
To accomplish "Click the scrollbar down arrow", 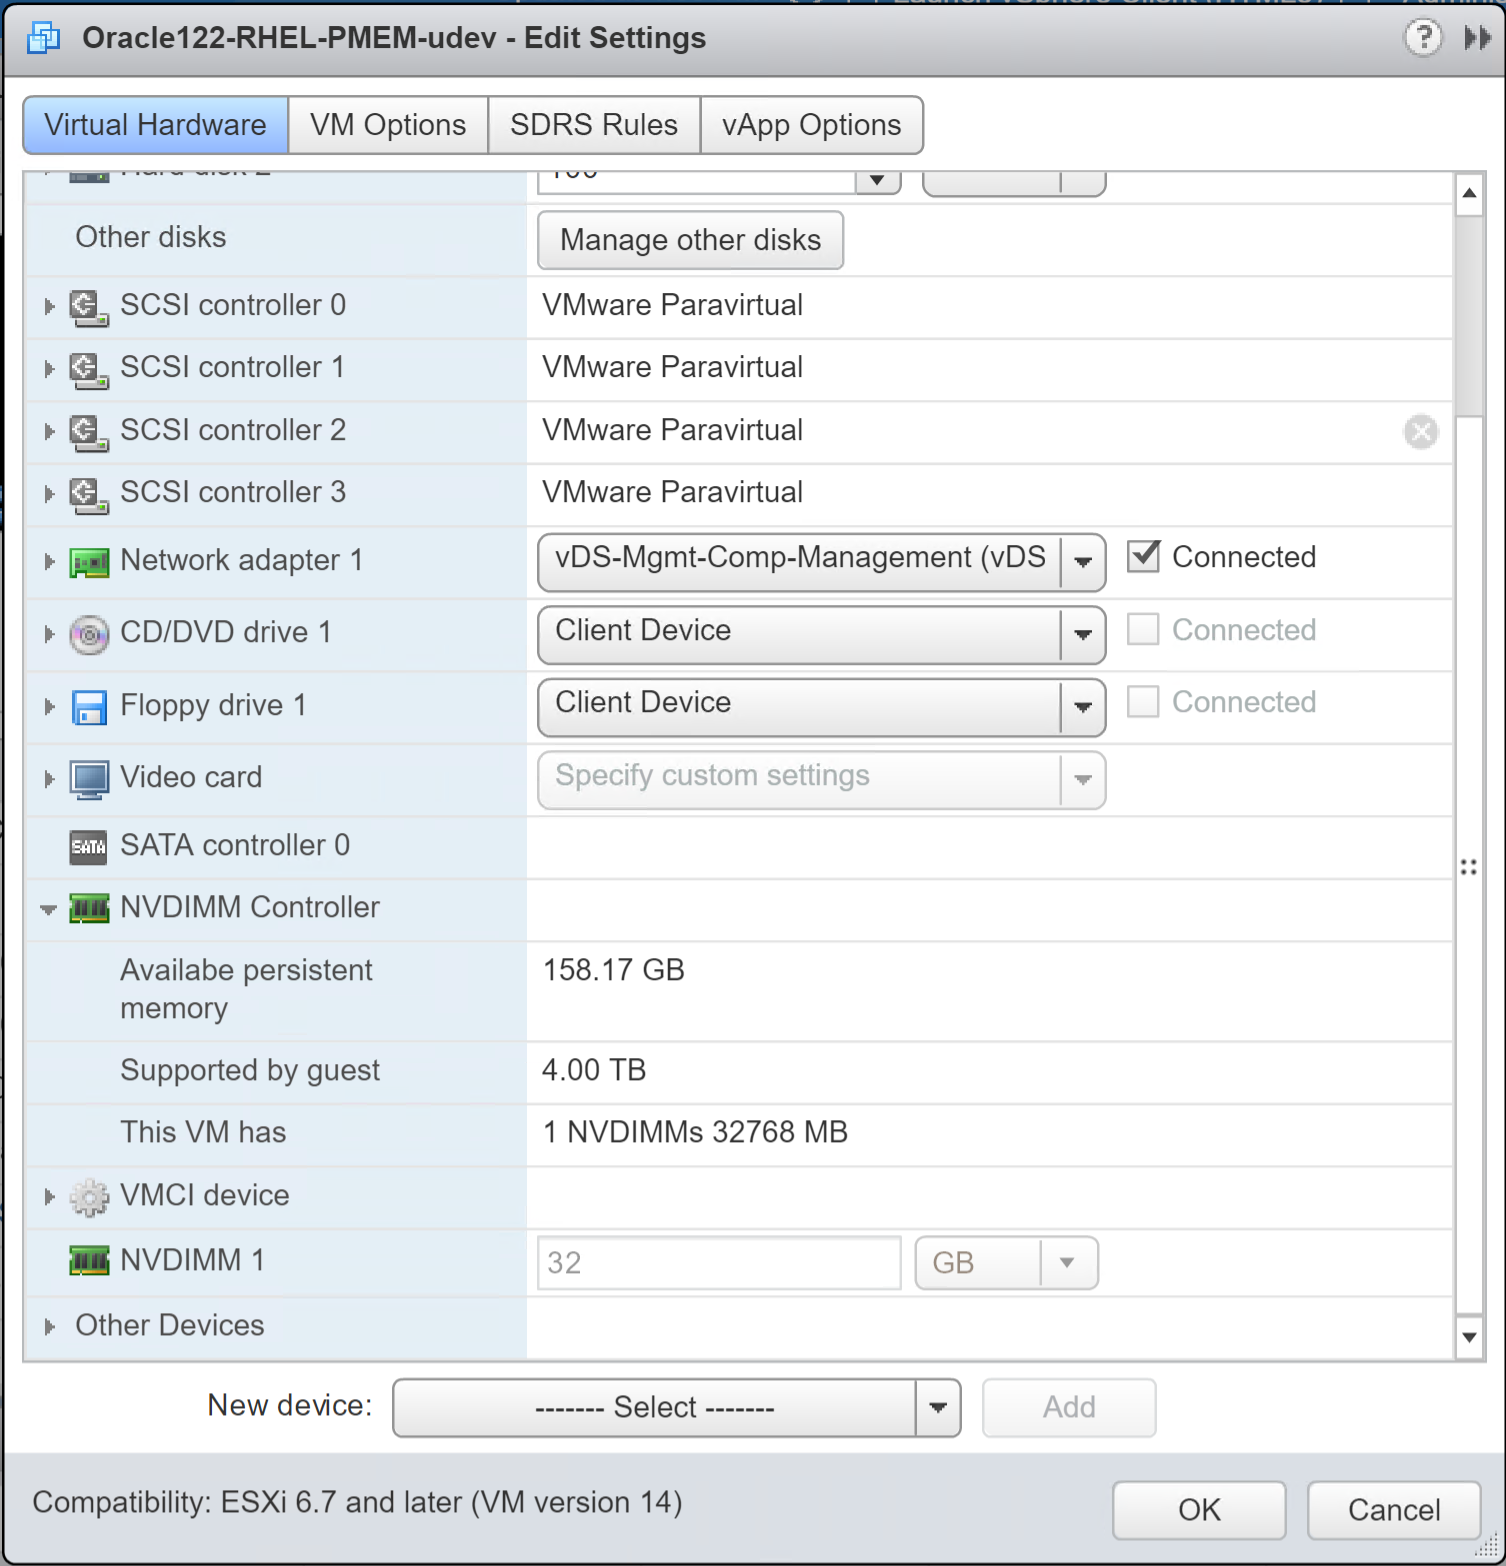I will (1469, 1337).
